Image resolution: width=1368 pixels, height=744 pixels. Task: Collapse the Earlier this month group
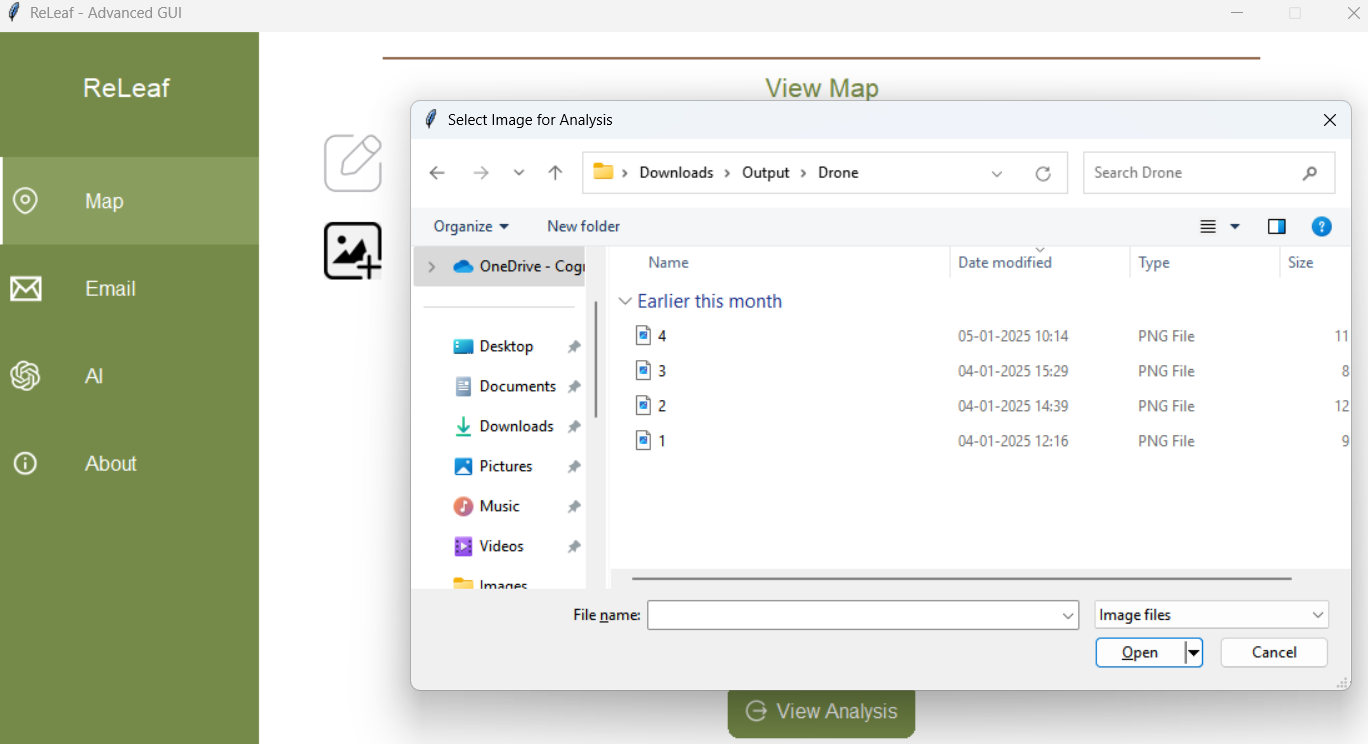click(x=625, y=301)
